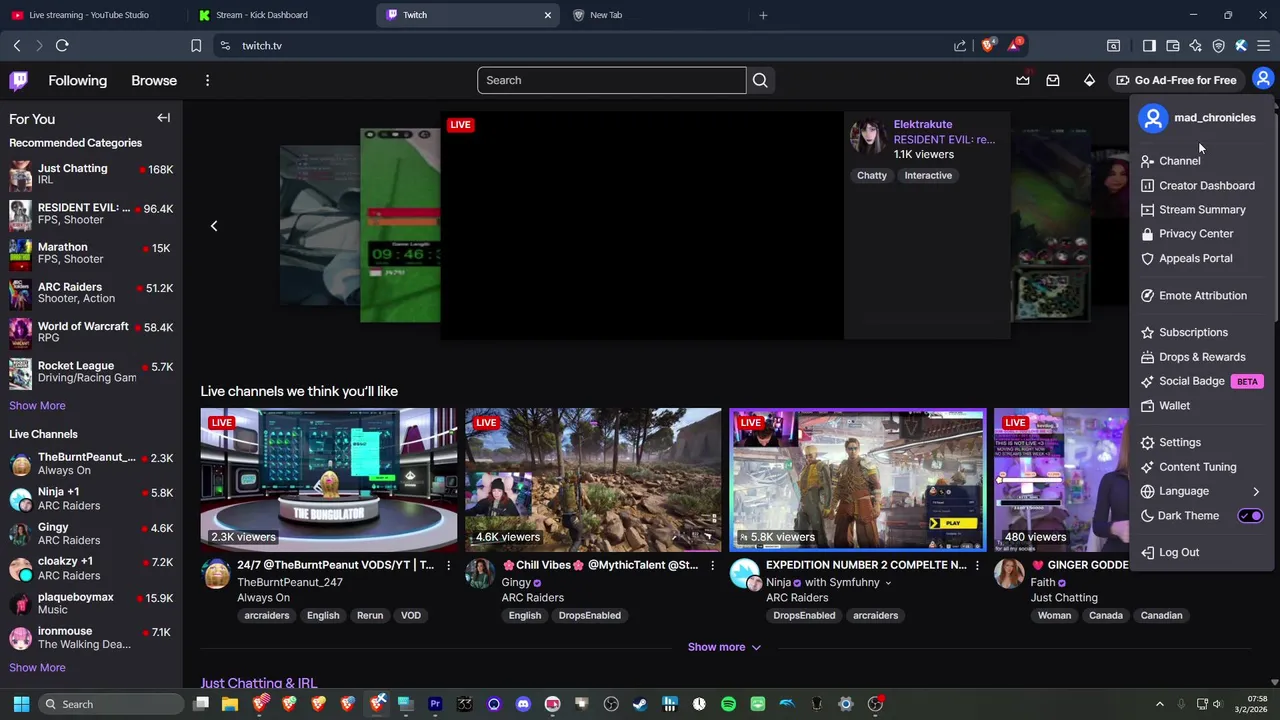Expand Show more live channels
The image size is (1280, 720).
tap(724, 647)
